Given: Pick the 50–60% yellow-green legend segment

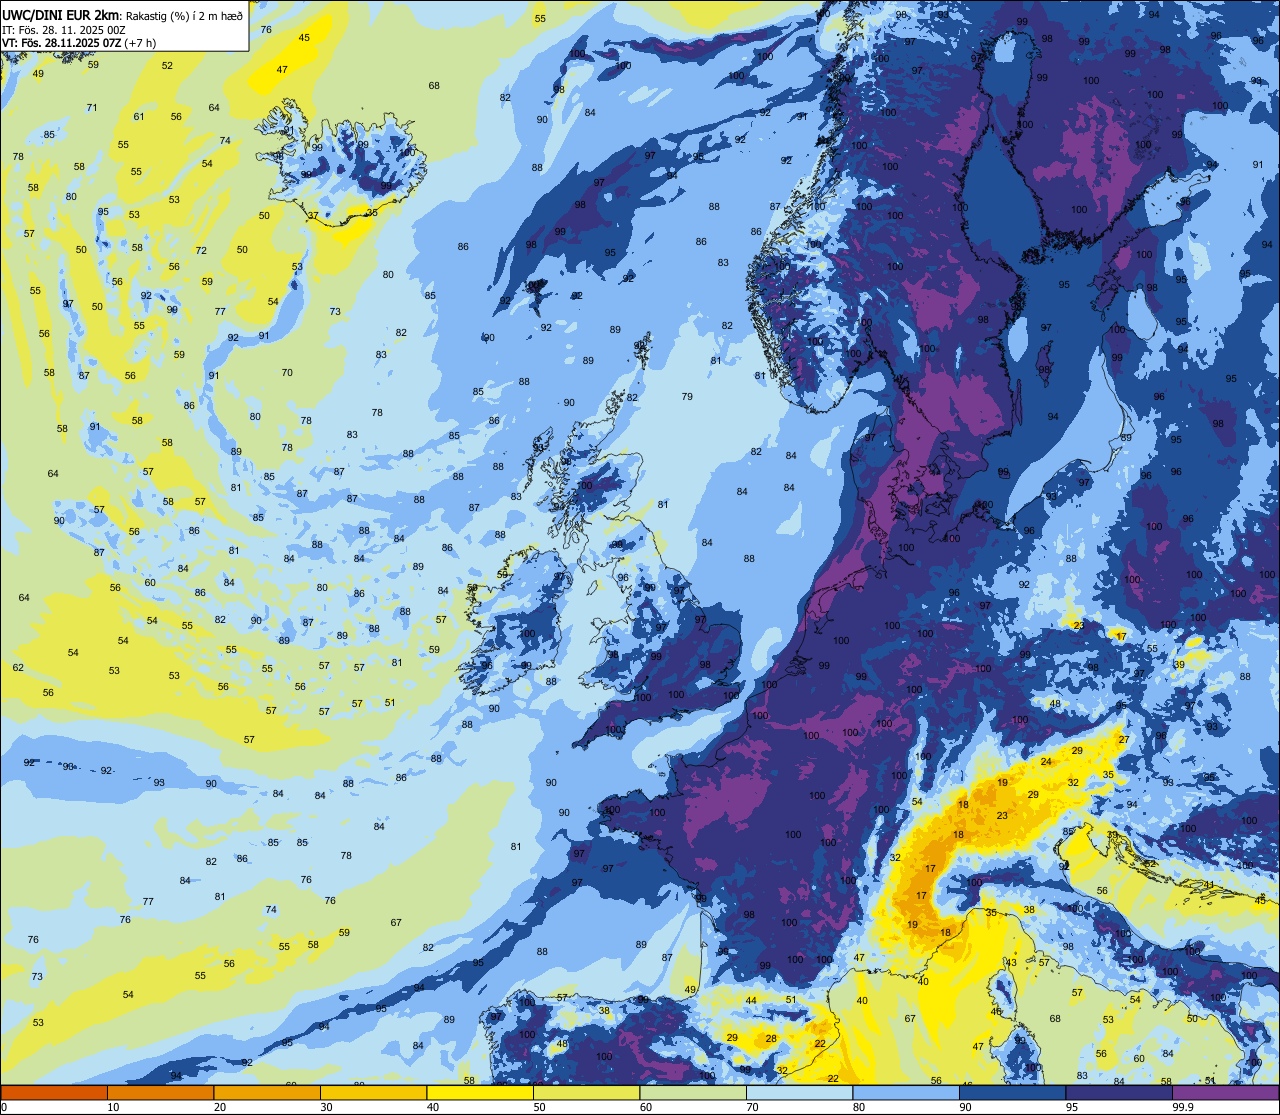Looking at the screenshot, I should coord(586,1092).
